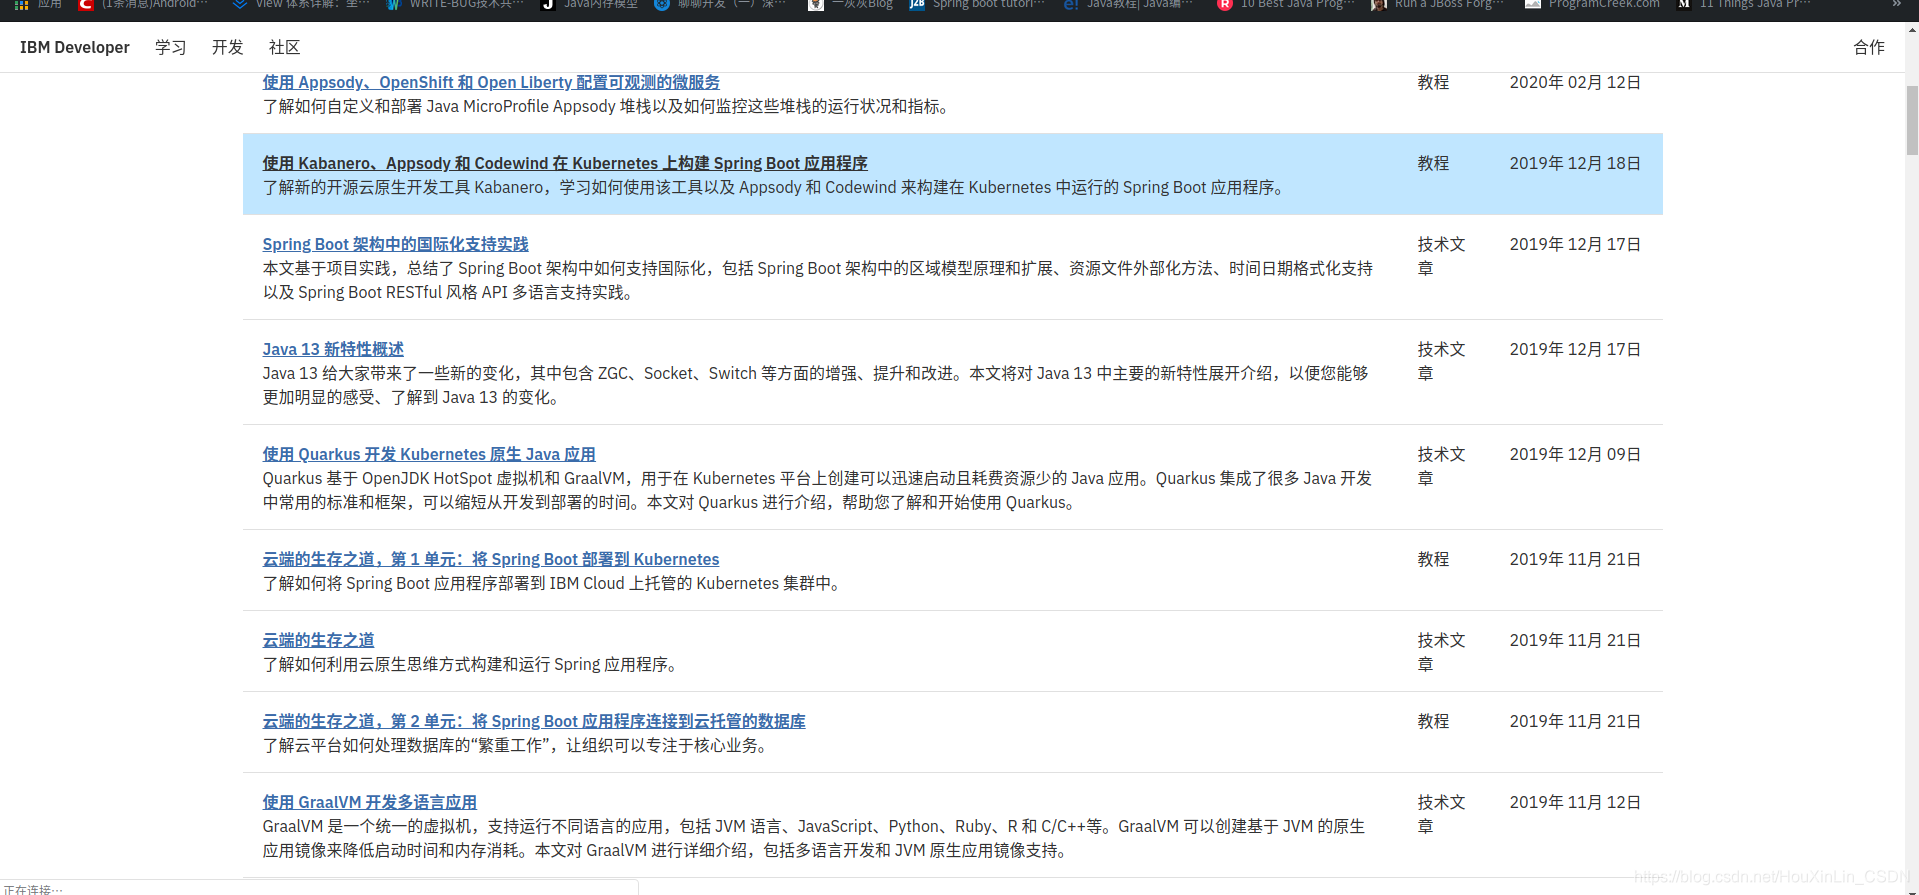Click 技术文章 label in GraalVM row

coord(1441,814)
